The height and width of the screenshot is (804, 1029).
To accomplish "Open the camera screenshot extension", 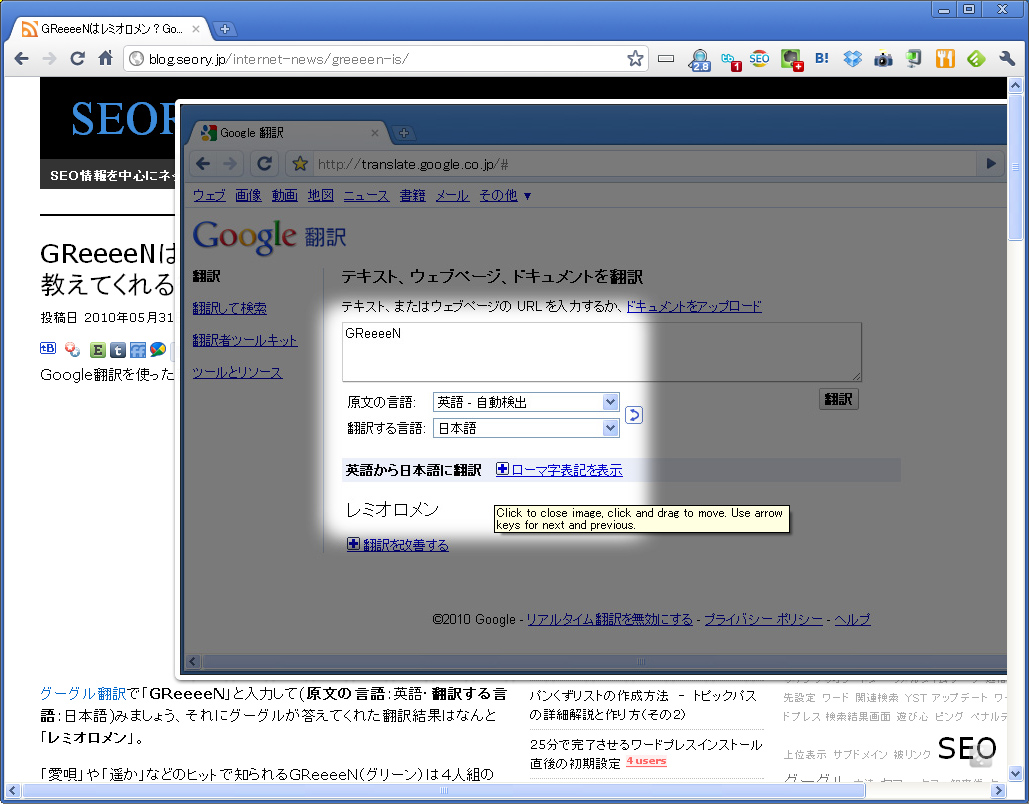I will 883,59.
